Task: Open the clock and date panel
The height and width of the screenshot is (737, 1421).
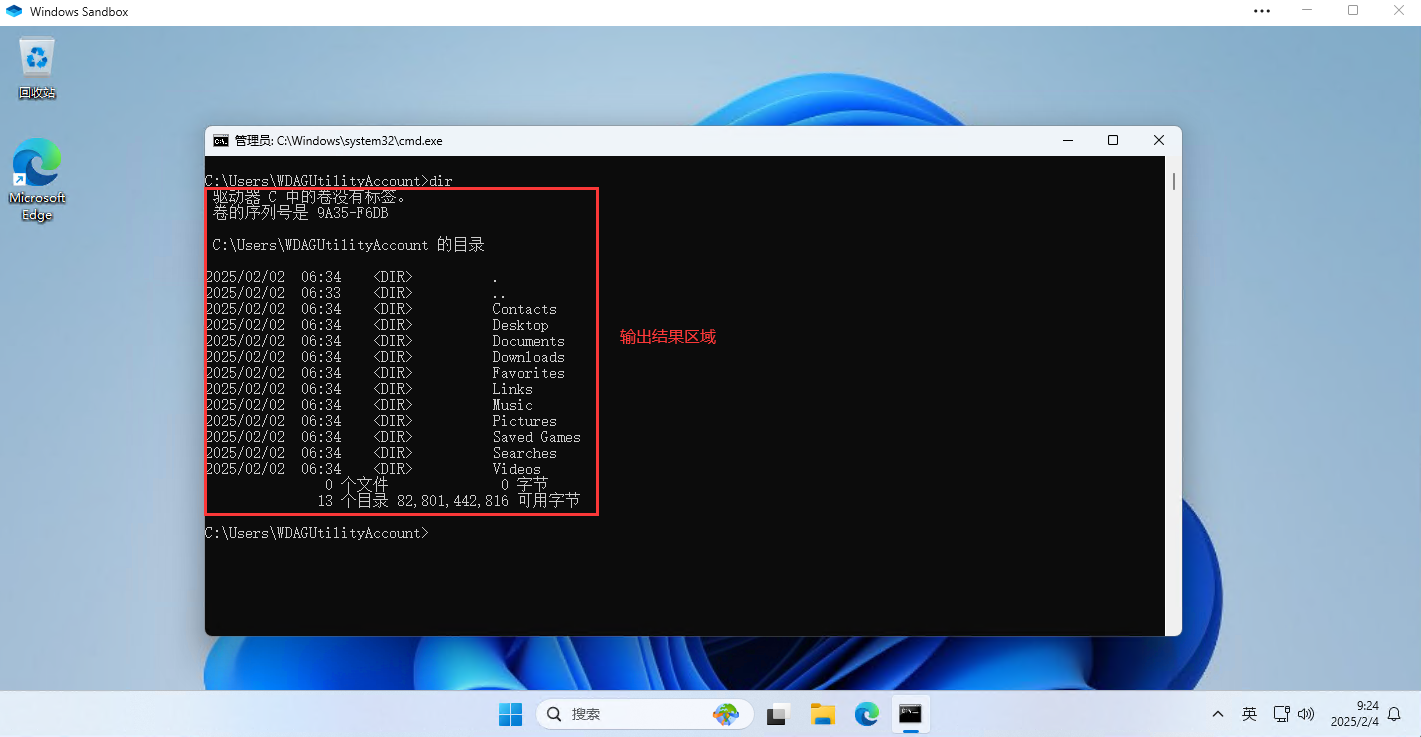Action: point(1354,714)
